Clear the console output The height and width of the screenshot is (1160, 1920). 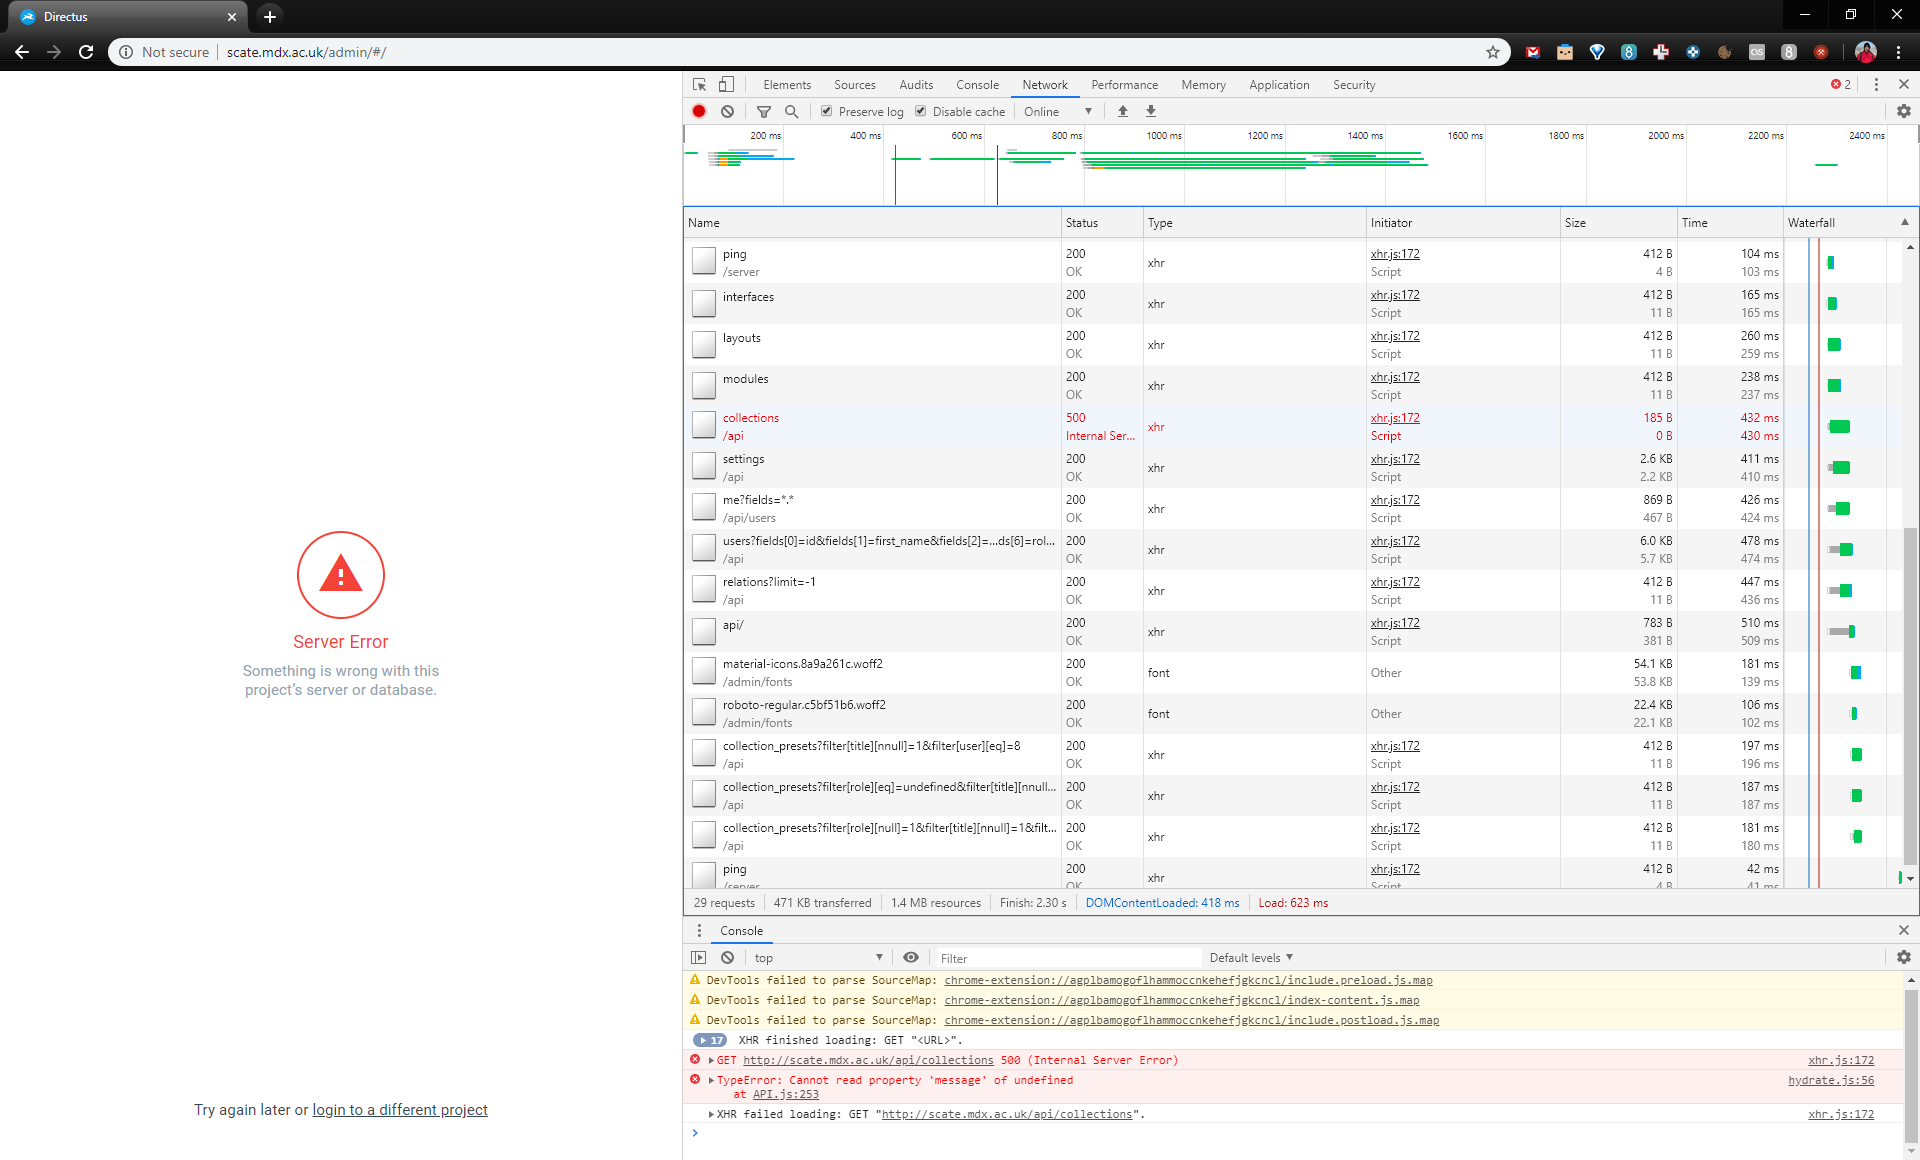[x=728, y=957]
